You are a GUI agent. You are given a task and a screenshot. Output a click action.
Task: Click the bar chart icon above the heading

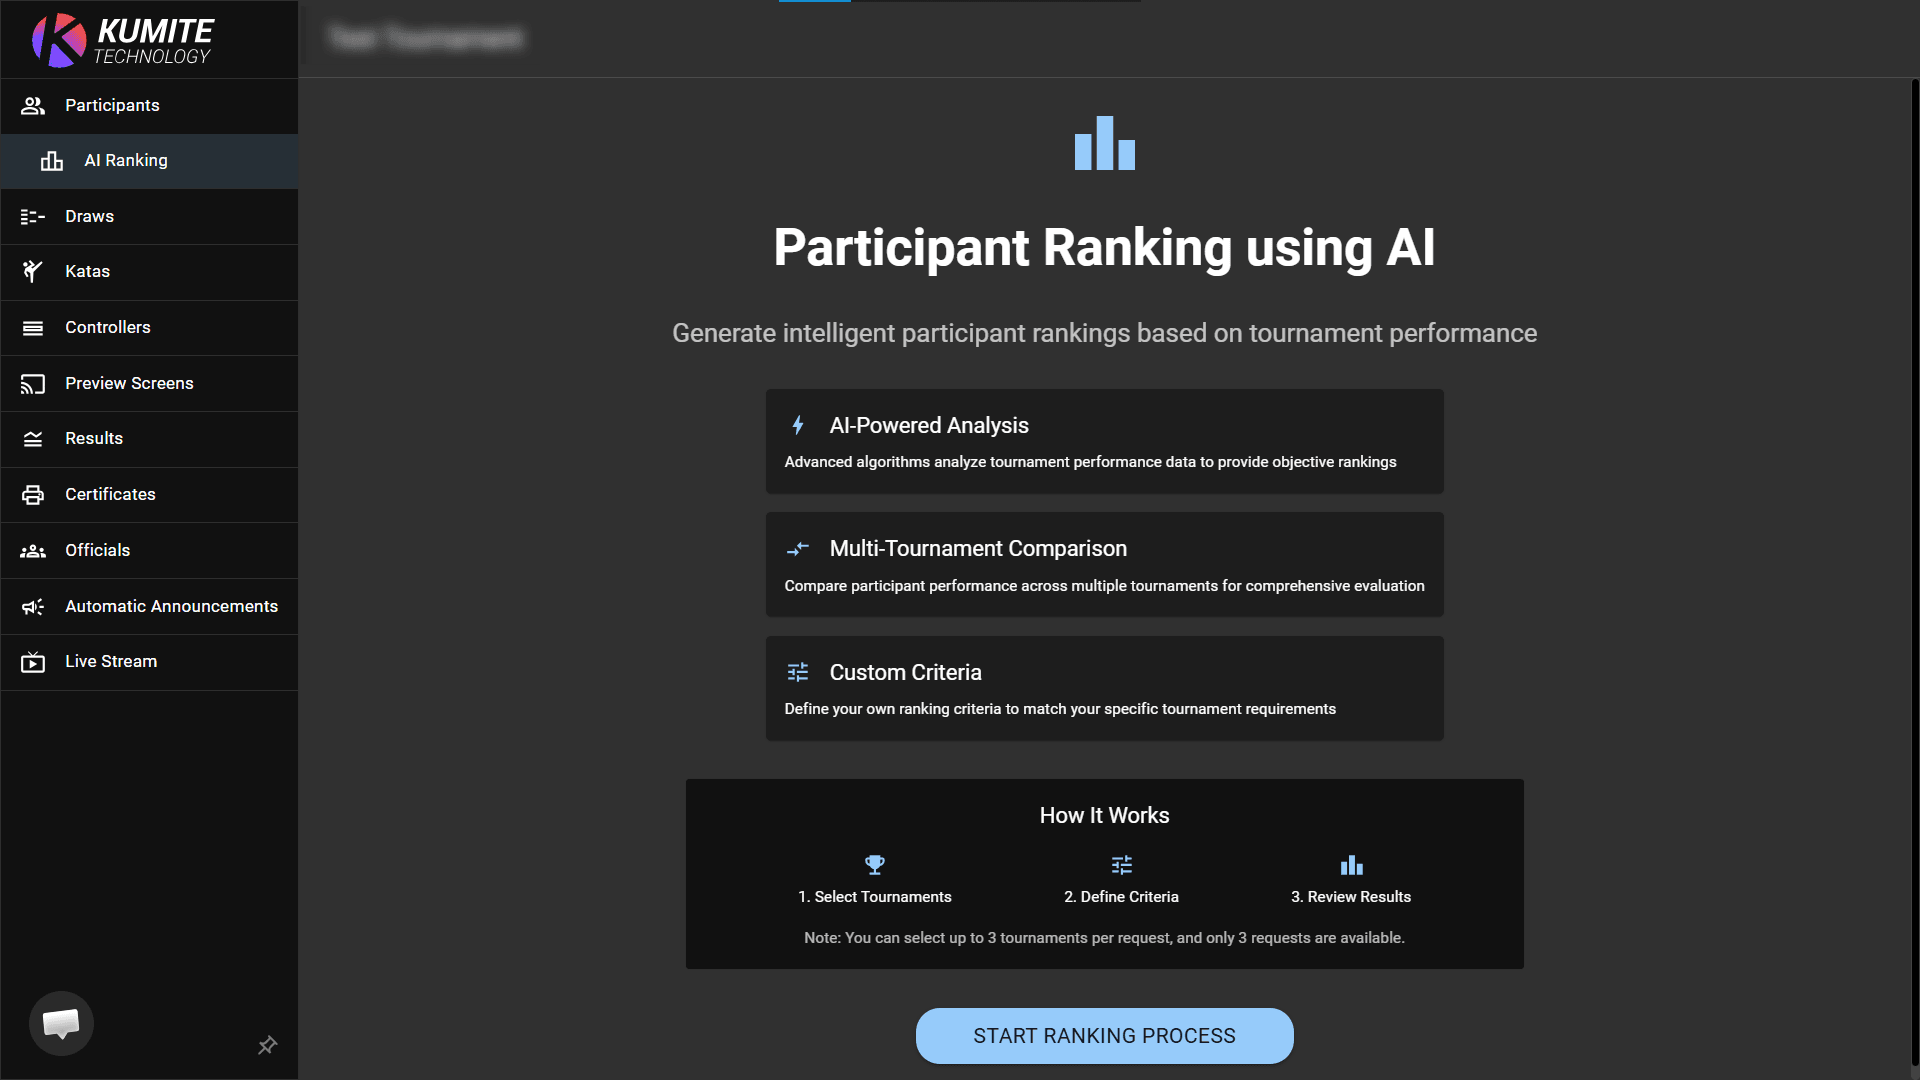click(x=1105, y=144)
